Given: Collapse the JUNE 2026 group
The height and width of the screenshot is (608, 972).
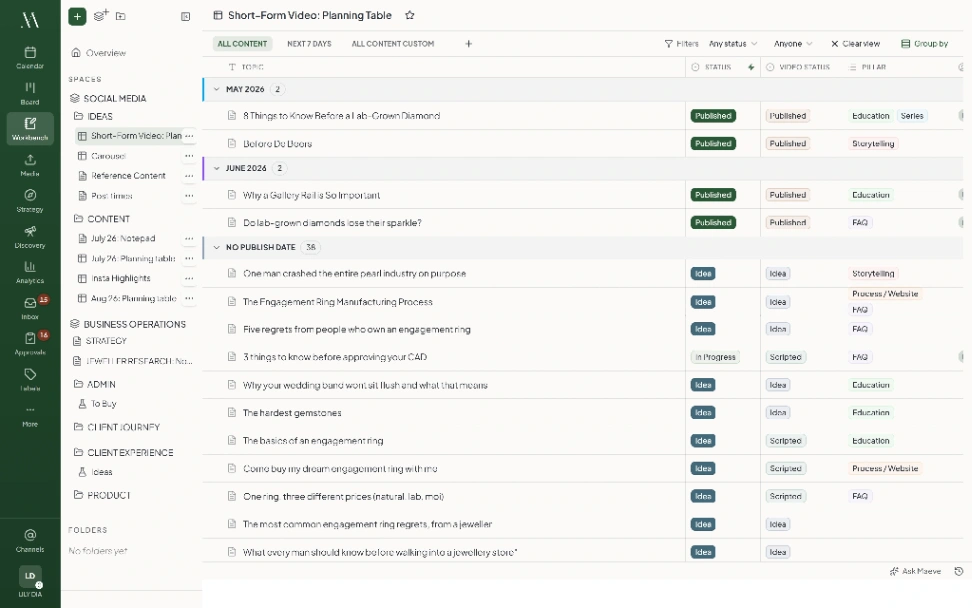Looking at the screenshot, I should click(216, 168).
